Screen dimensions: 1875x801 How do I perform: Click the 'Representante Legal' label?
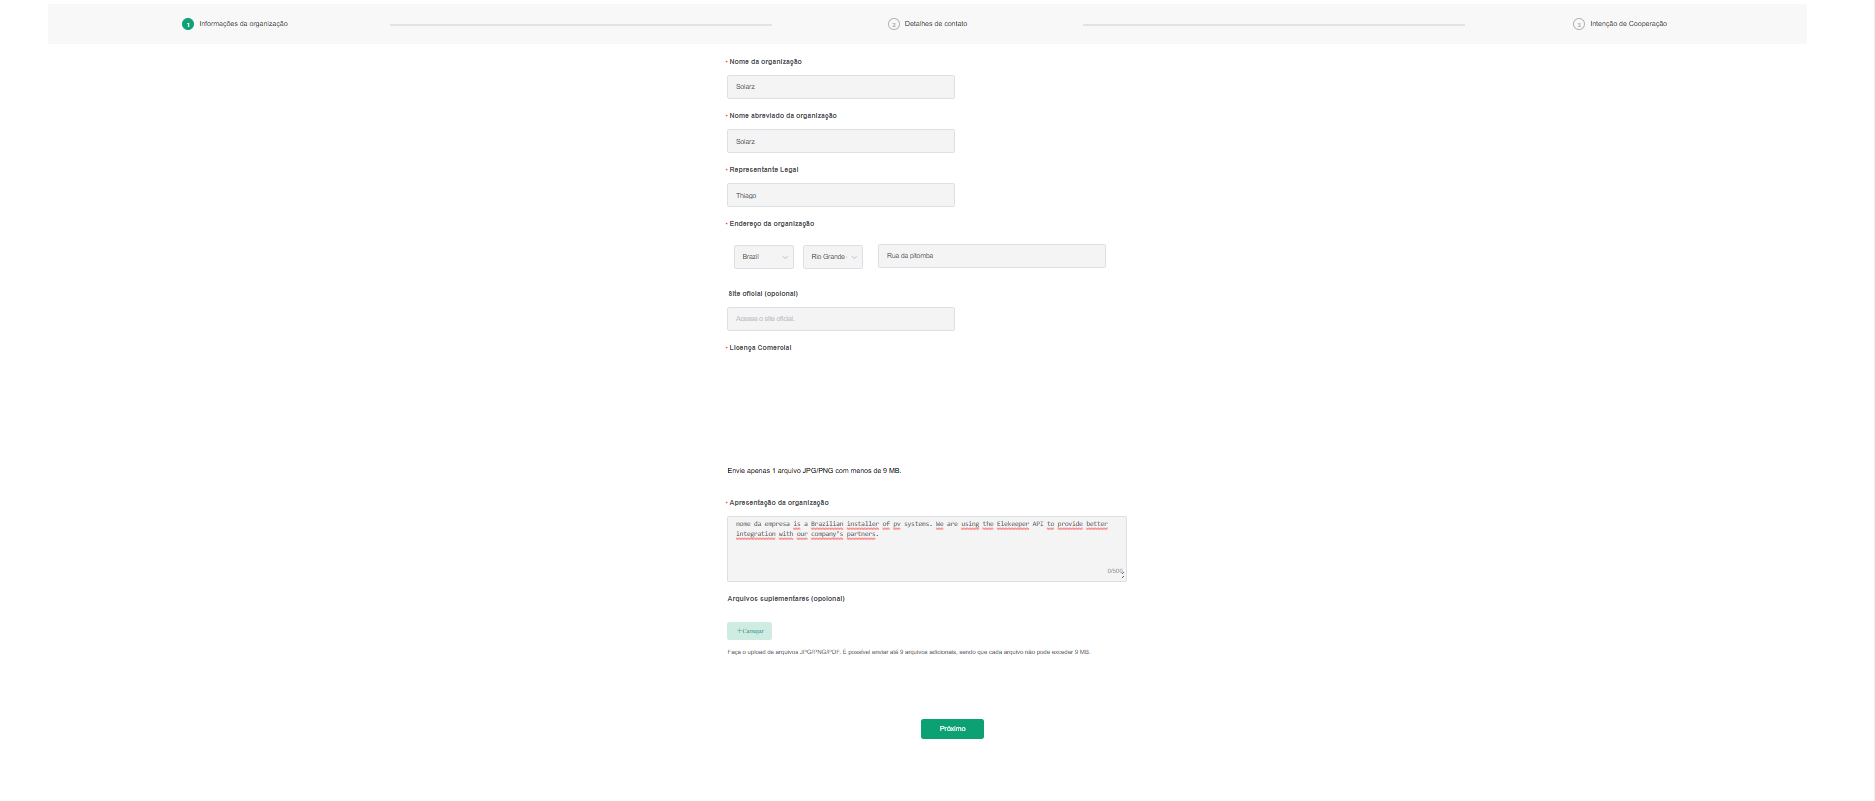pyautogui.click(x=764, y=170)
